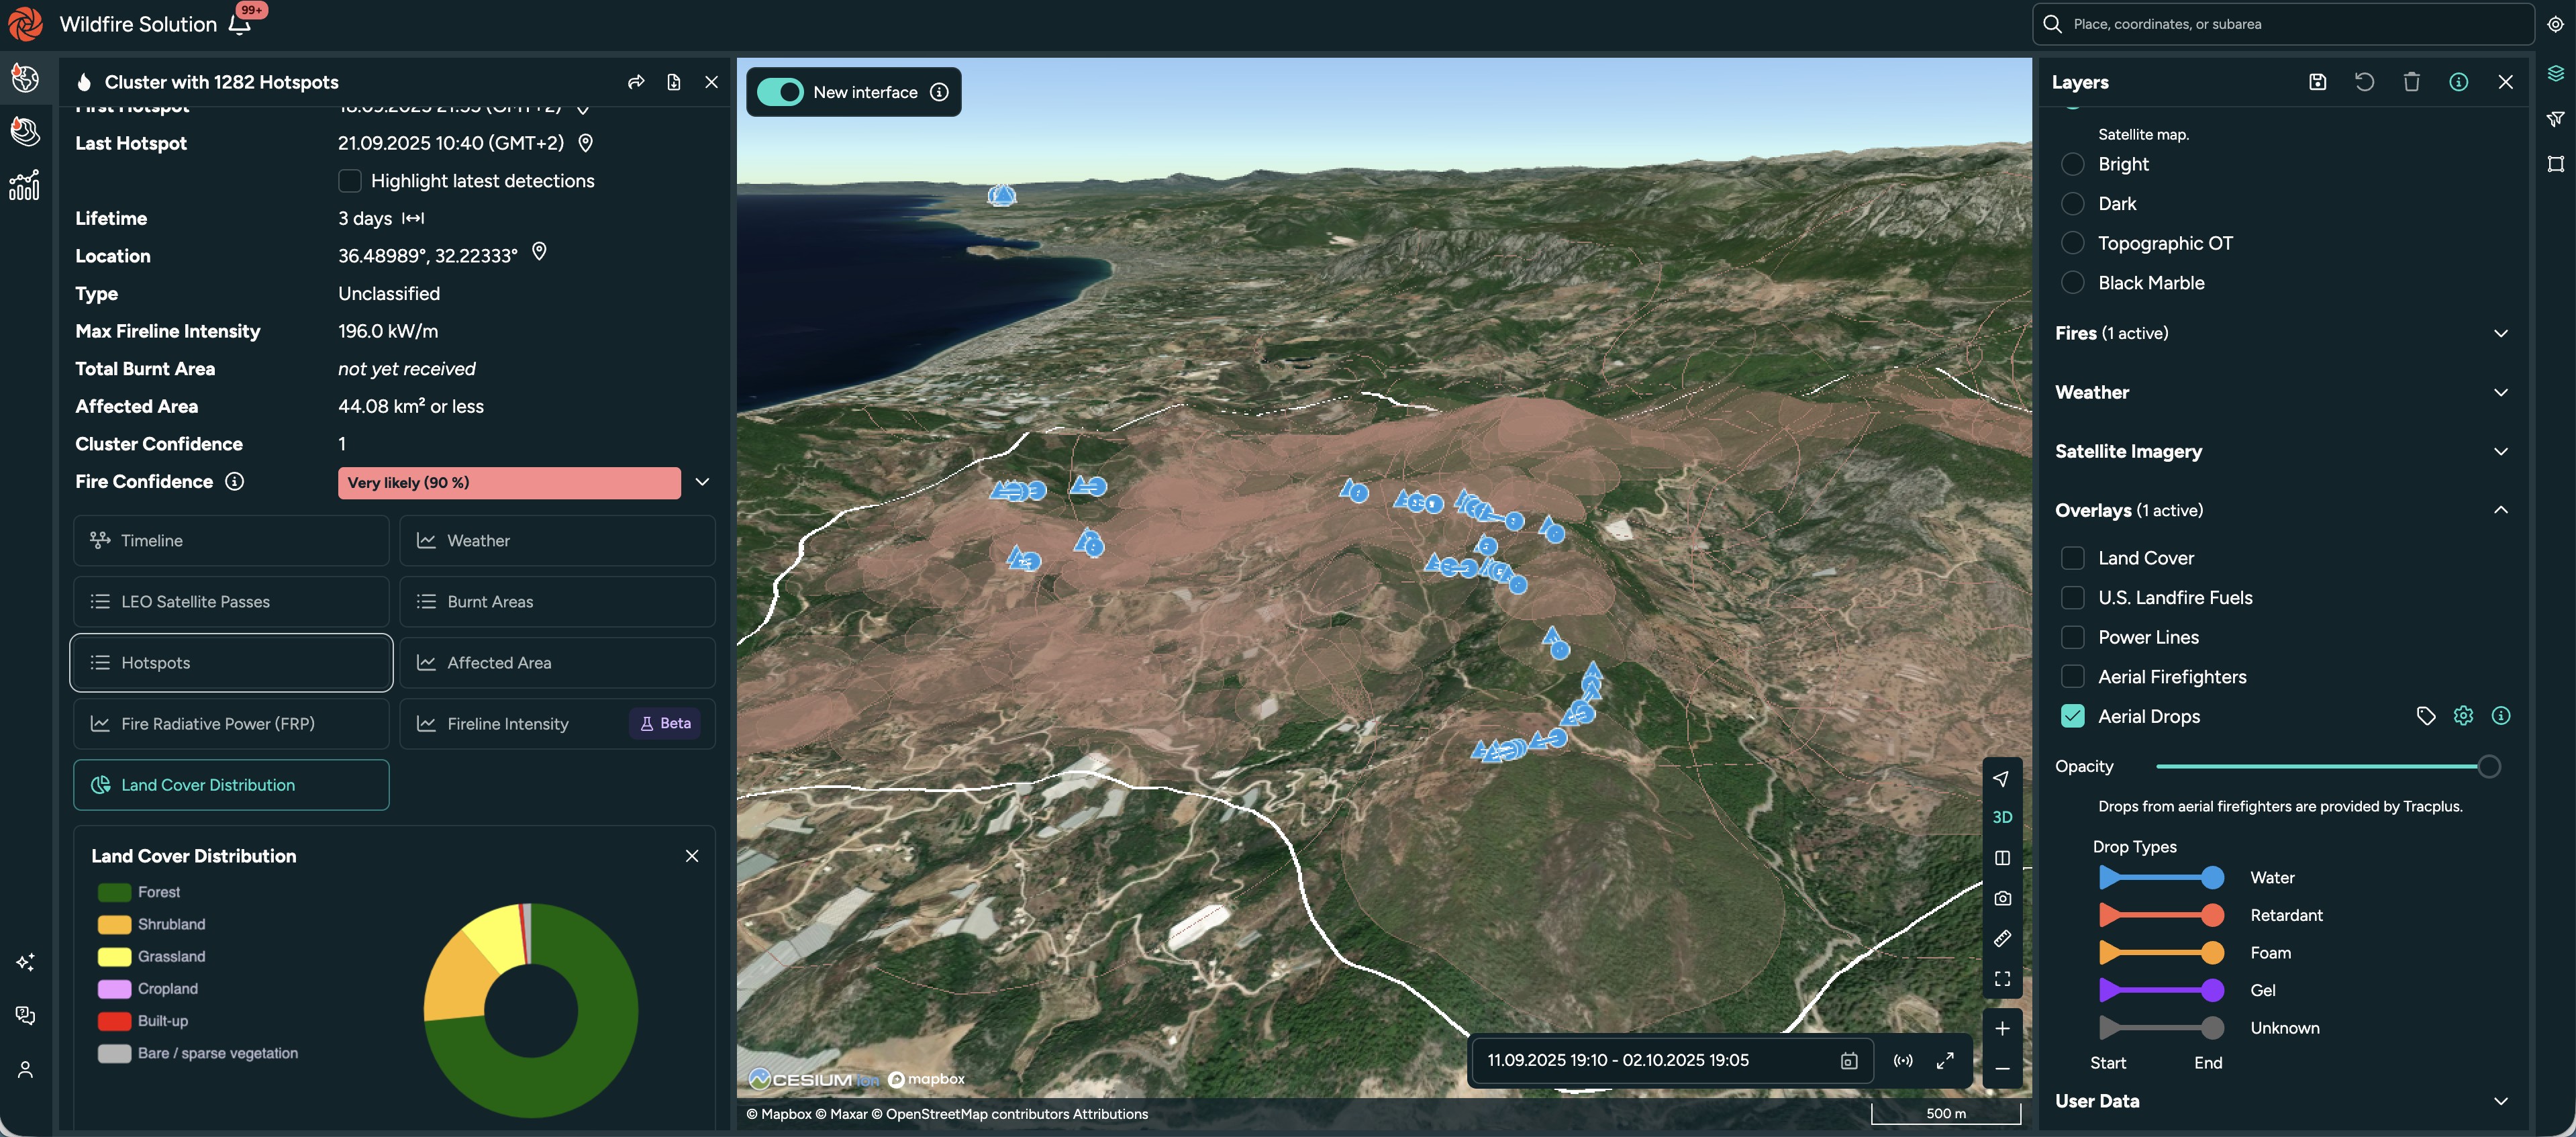This screenshot has width=2576, height=1137.
Task: Open split-view map comparison
Action: tap(2003, 857)
